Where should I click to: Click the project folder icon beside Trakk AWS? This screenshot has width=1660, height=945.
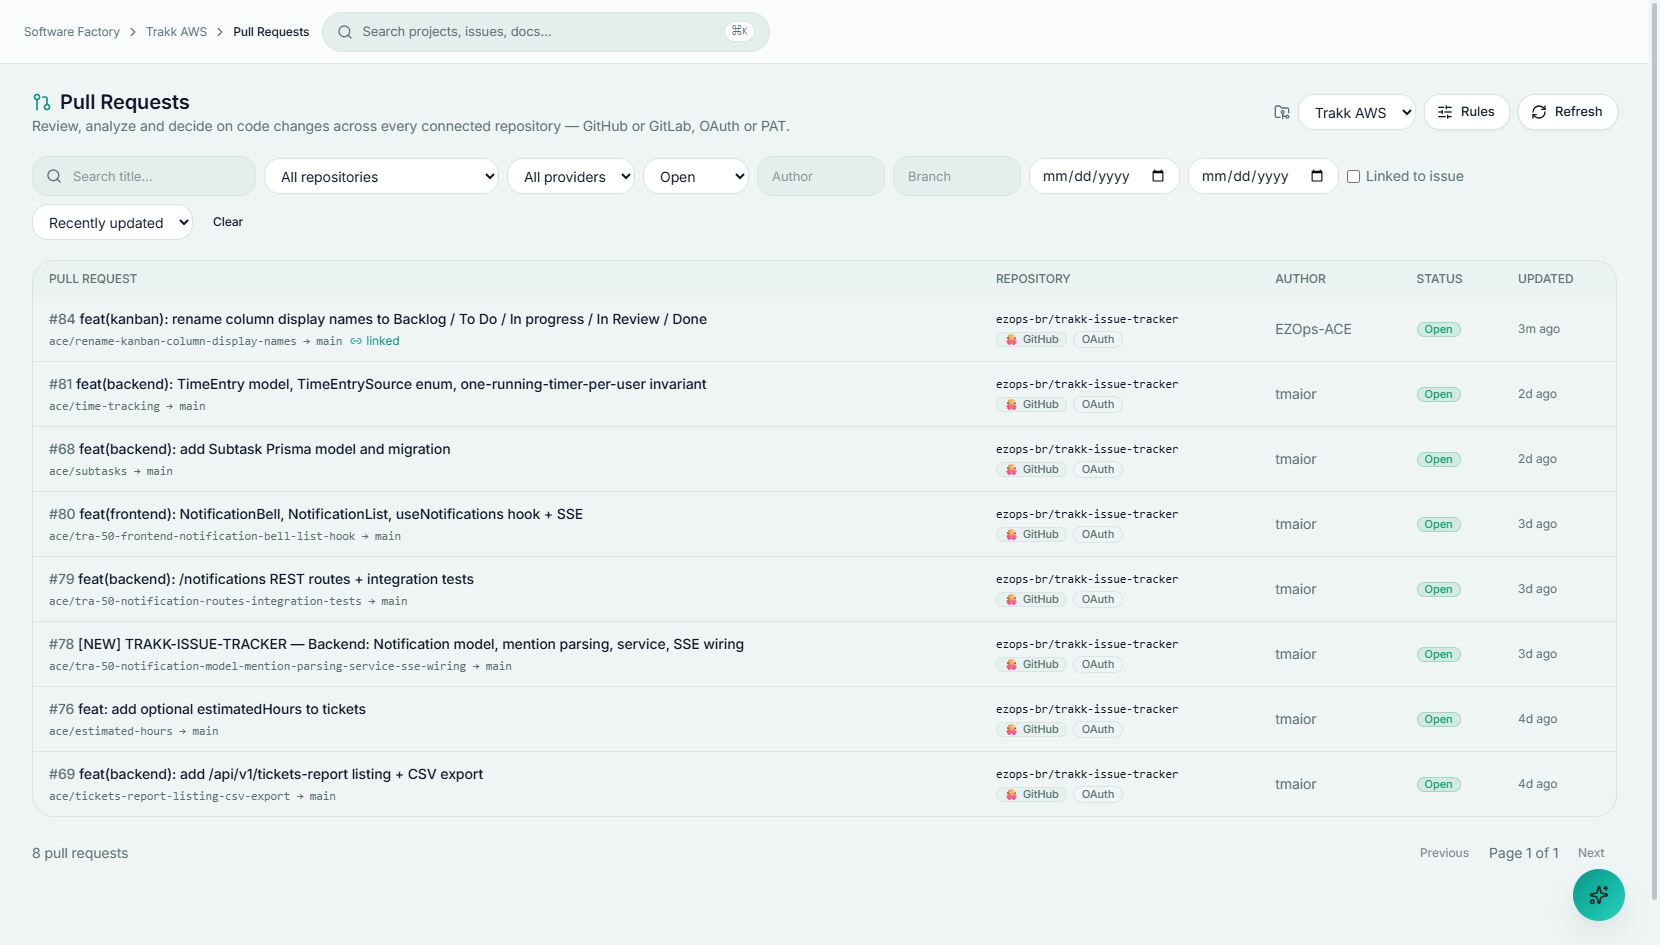[x=1282, y=112]
